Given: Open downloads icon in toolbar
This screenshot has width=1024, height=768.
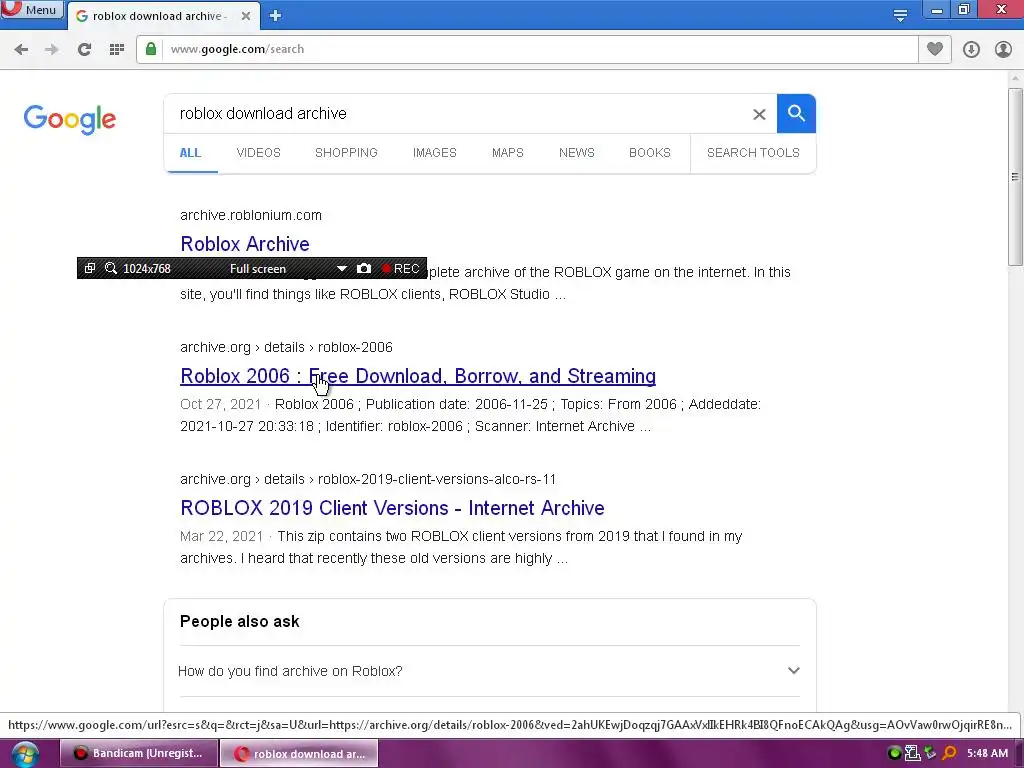Looking at the screenshot, I should pos(971,49).
